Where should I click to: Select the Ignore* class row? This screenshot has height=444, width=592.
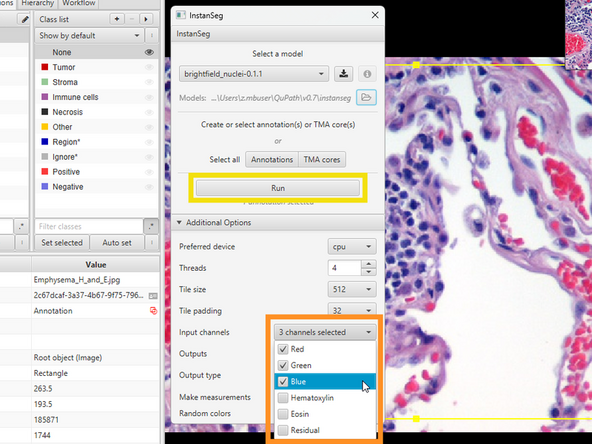pos(96,157)
